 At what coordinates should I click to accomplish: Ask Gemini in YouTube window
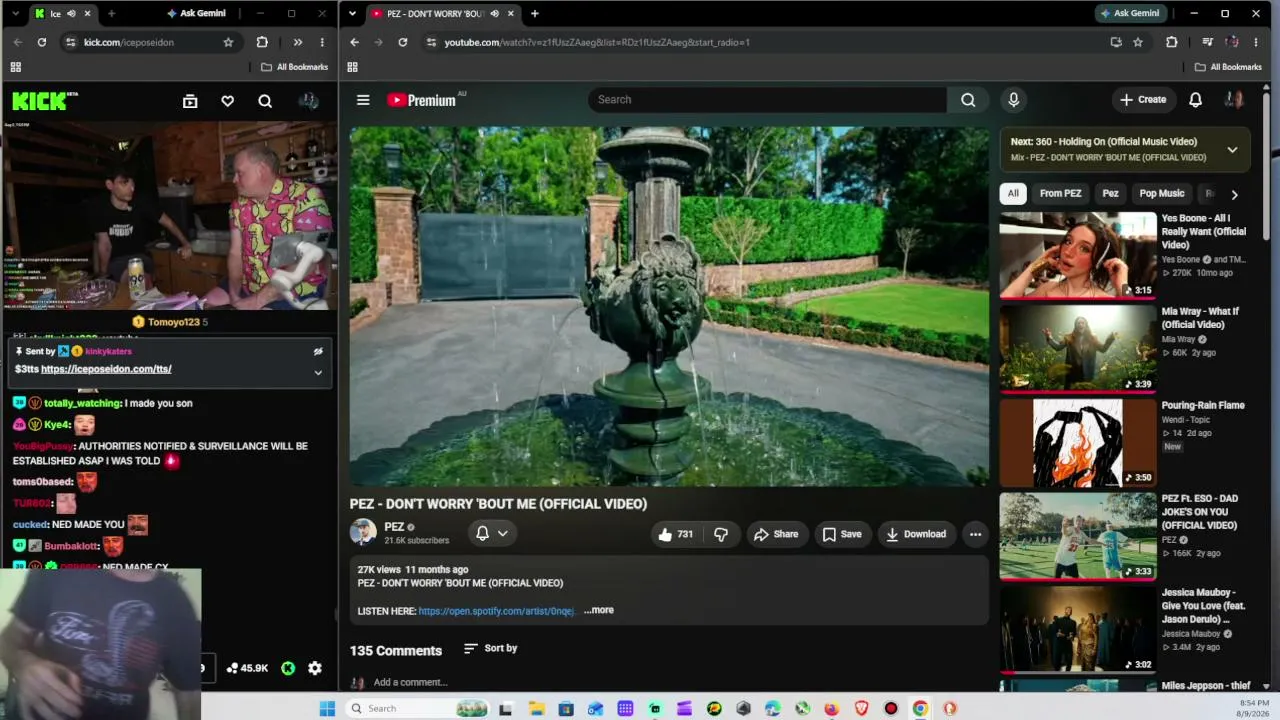click(x=1131, y=13)
